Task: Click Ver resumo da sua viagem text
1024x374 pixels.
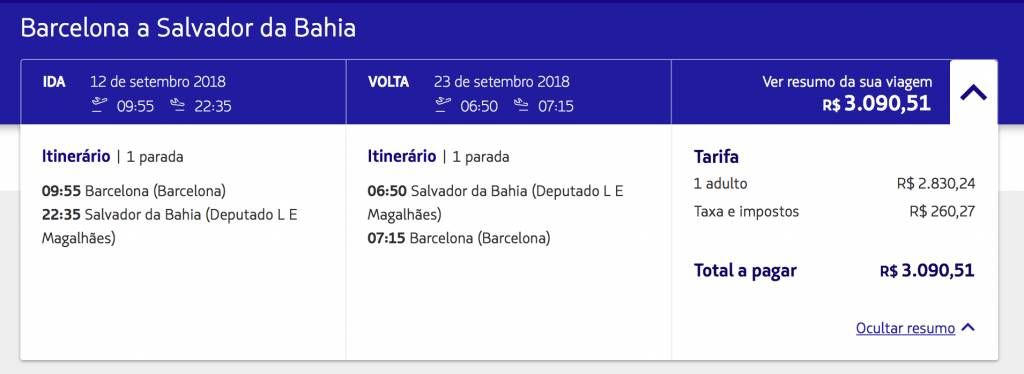Action: click(x=847, y=82)
